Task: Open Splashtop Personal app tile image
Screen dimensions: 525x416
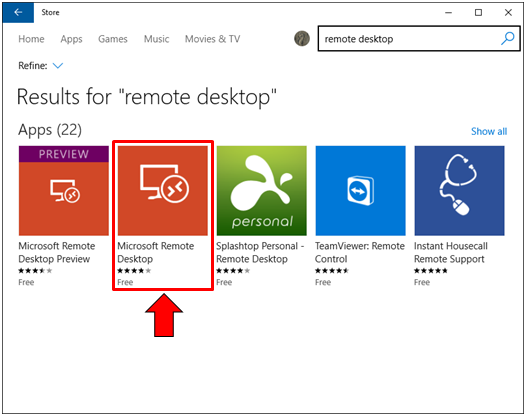Action: (x=261, y=190)
